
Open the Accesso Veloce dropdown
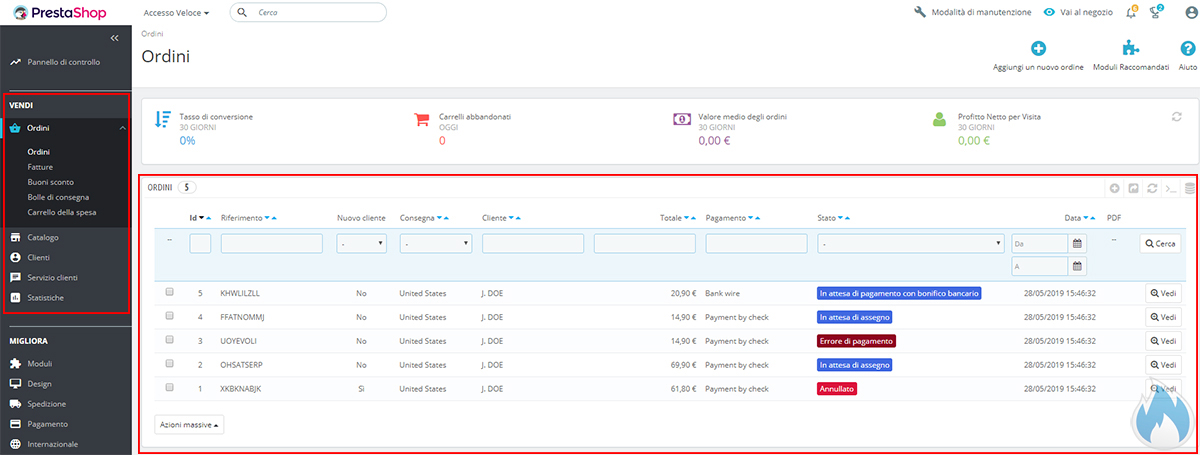pos(177,13)
